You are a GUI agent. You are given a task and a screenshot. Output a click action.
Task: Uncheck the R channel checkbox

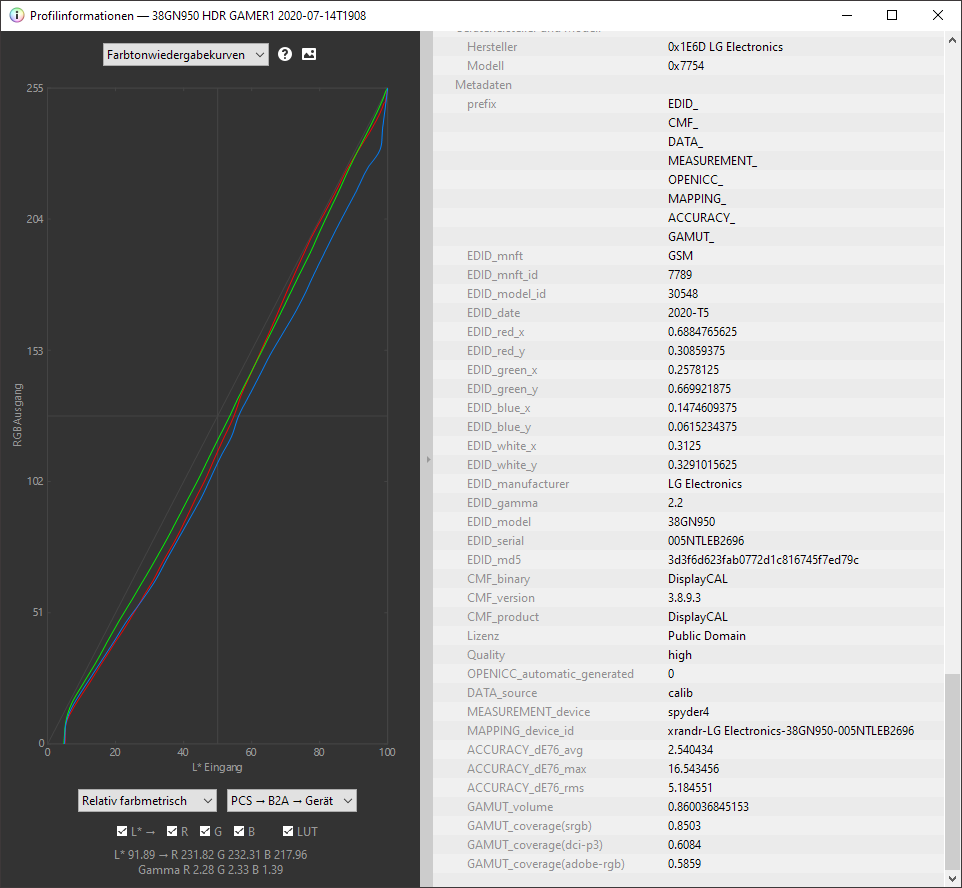pyautogui.click(x=172, y=832)
